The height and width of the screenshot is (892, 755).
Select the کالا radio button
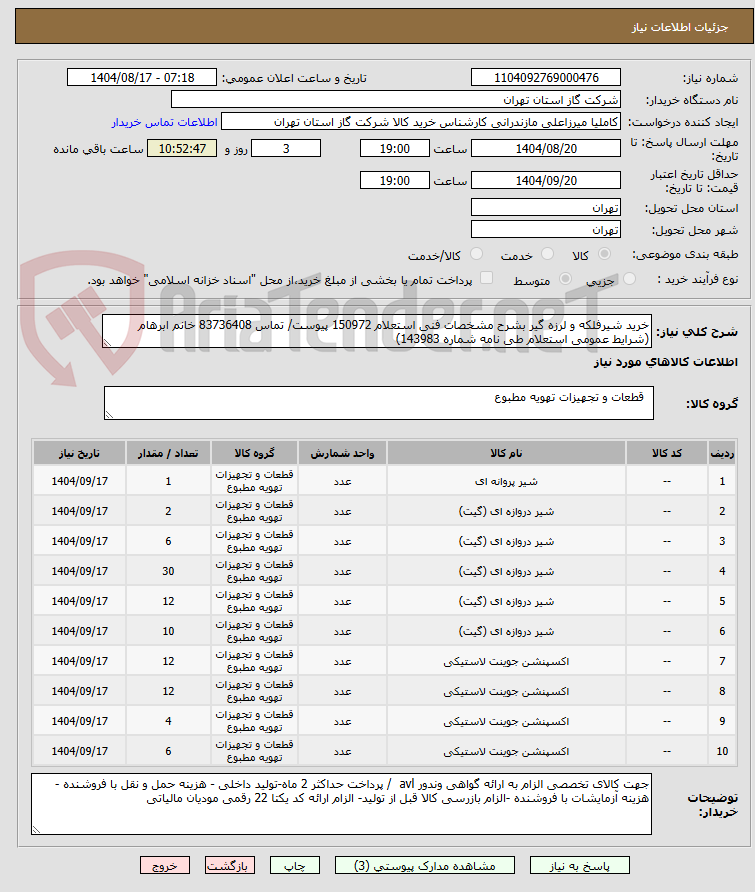604,254
